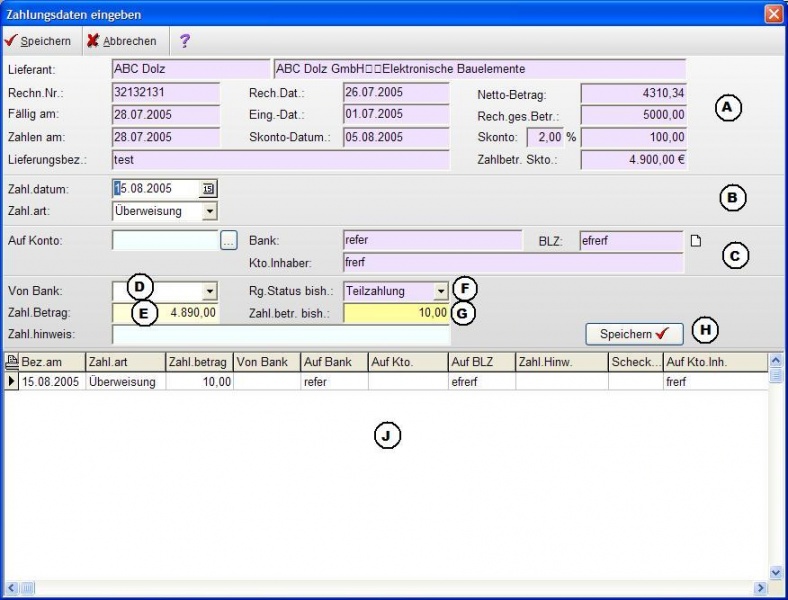Screen dimensions: 788x600
Task: Click the Rech.ges.Betr. field 5000,00
Action: 633,115
